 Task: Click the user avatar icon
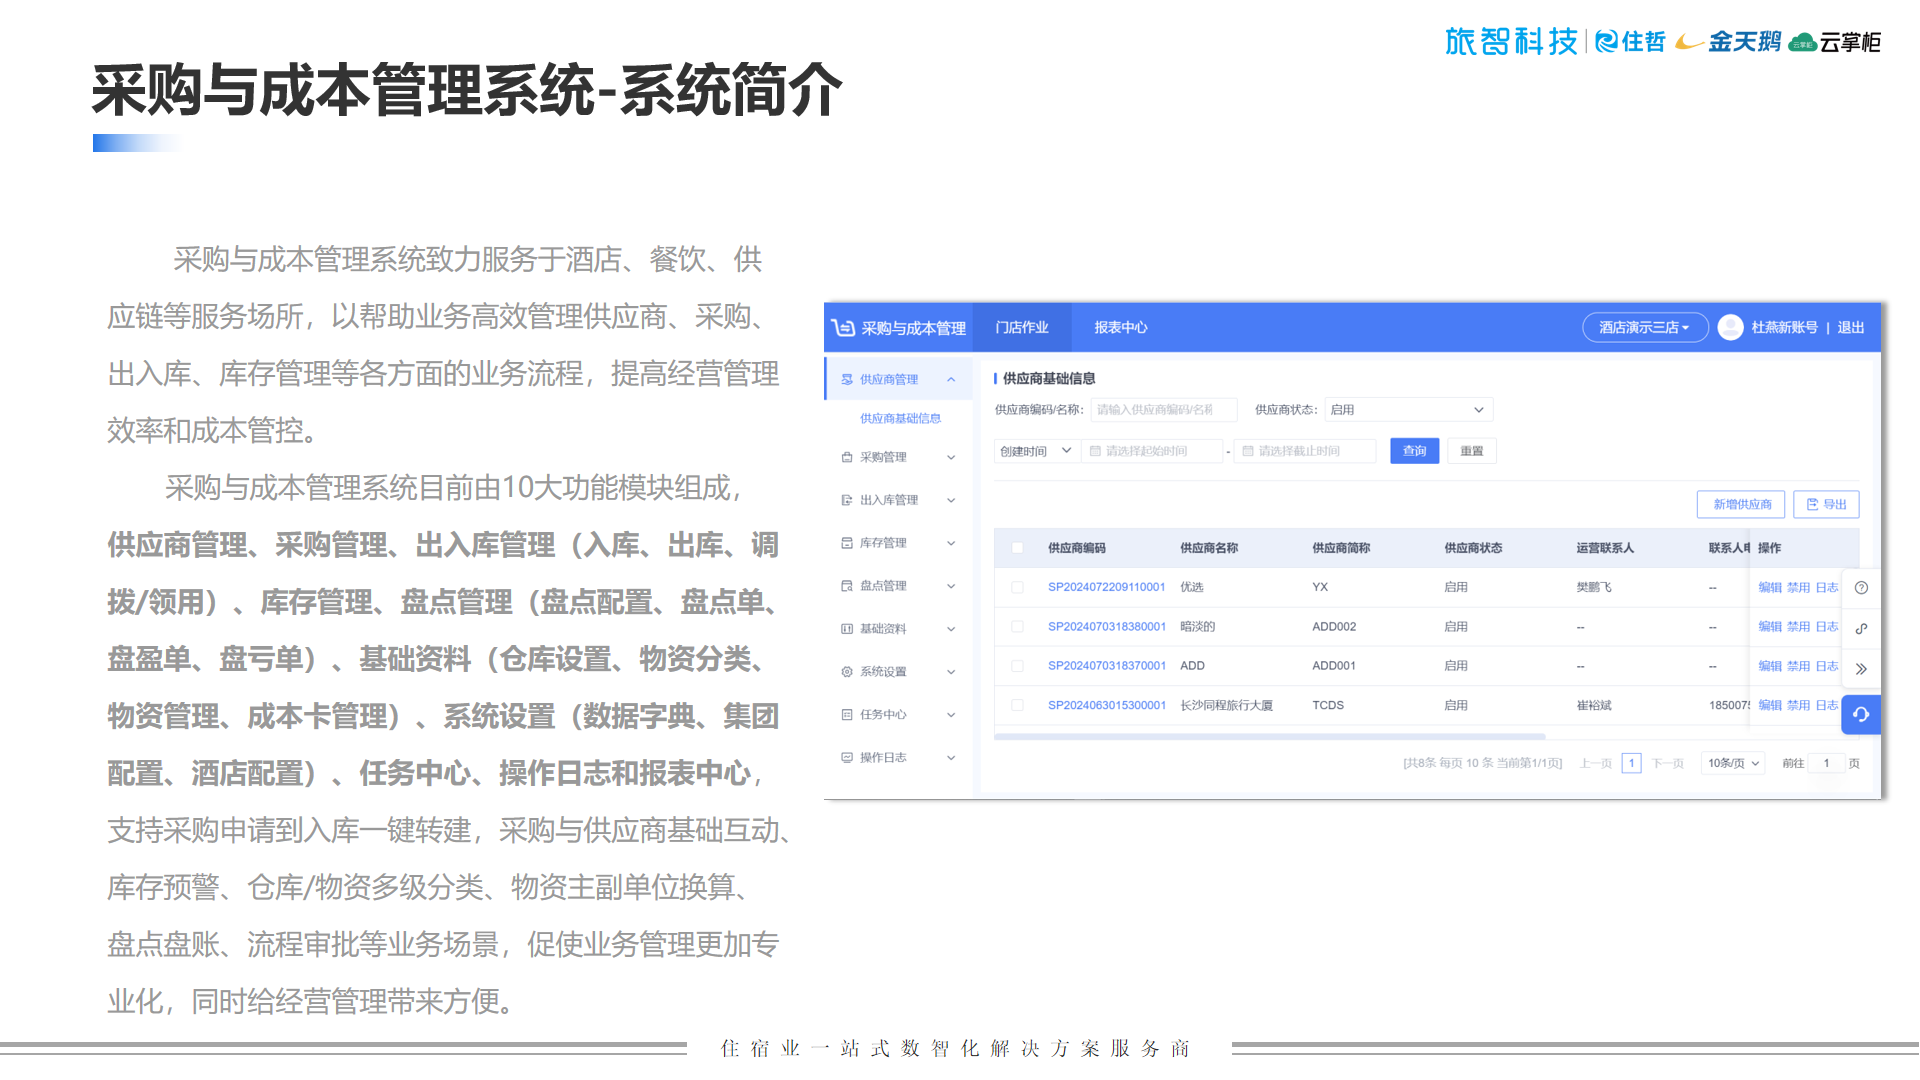tap(1730, 328)
